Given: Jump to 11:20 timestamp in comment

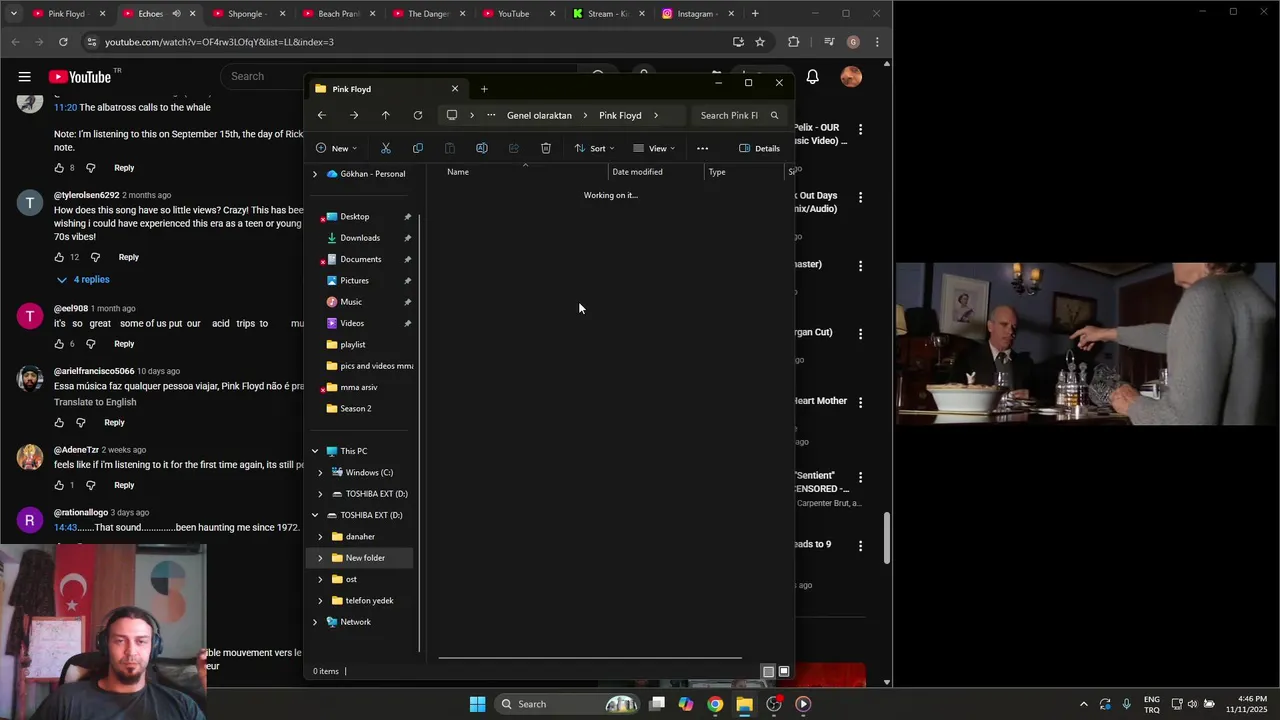Looking at the screenshot, I should coord(65,107).
